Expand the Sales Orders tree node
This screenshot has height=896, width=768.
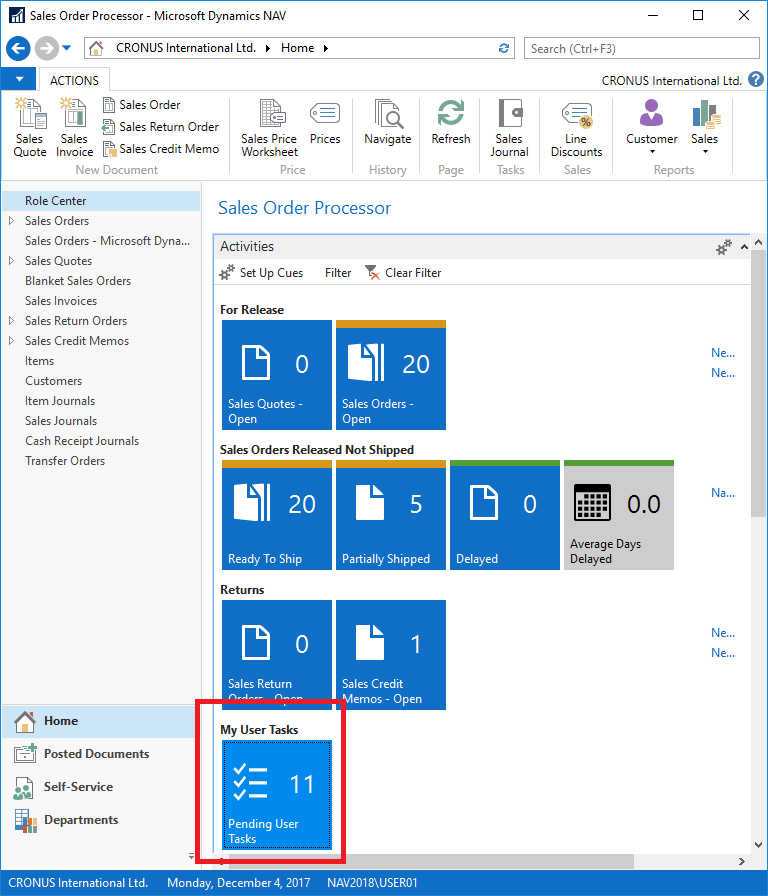[x=11, y=221]
